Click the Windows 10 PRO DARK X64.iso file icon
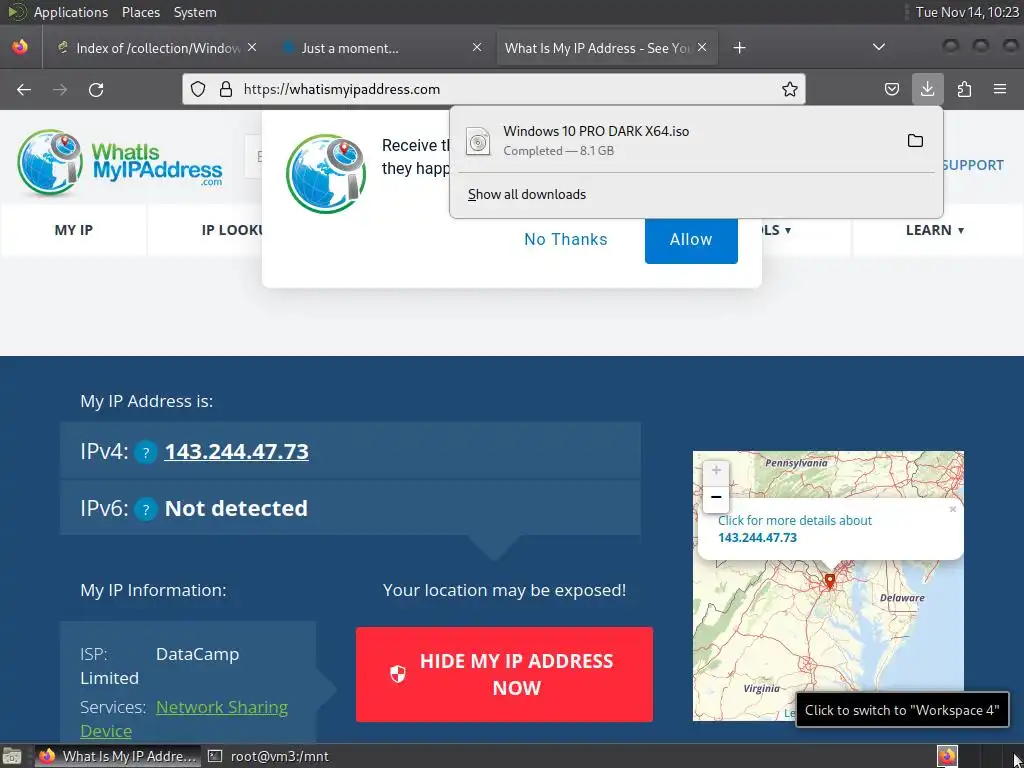This screenshot has width=1024, height=768. 478,141
